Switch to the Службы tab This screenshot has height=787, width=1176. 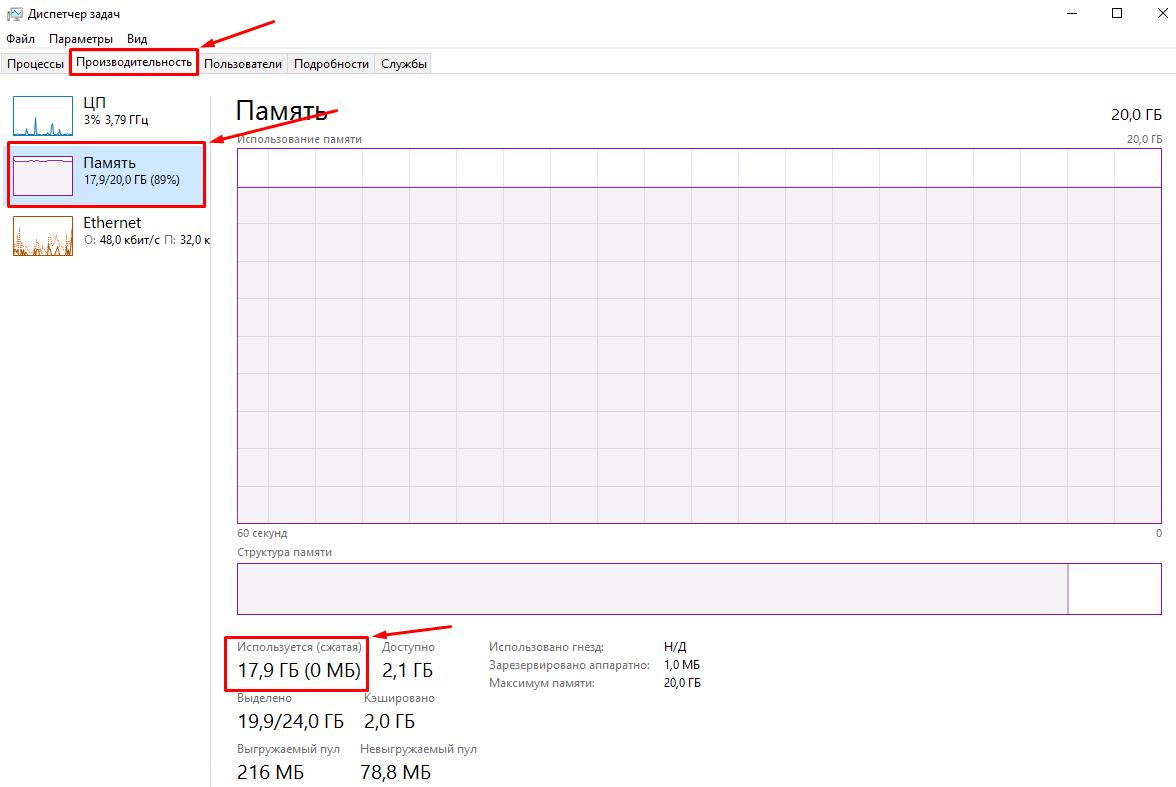click(x=404, y=64)
